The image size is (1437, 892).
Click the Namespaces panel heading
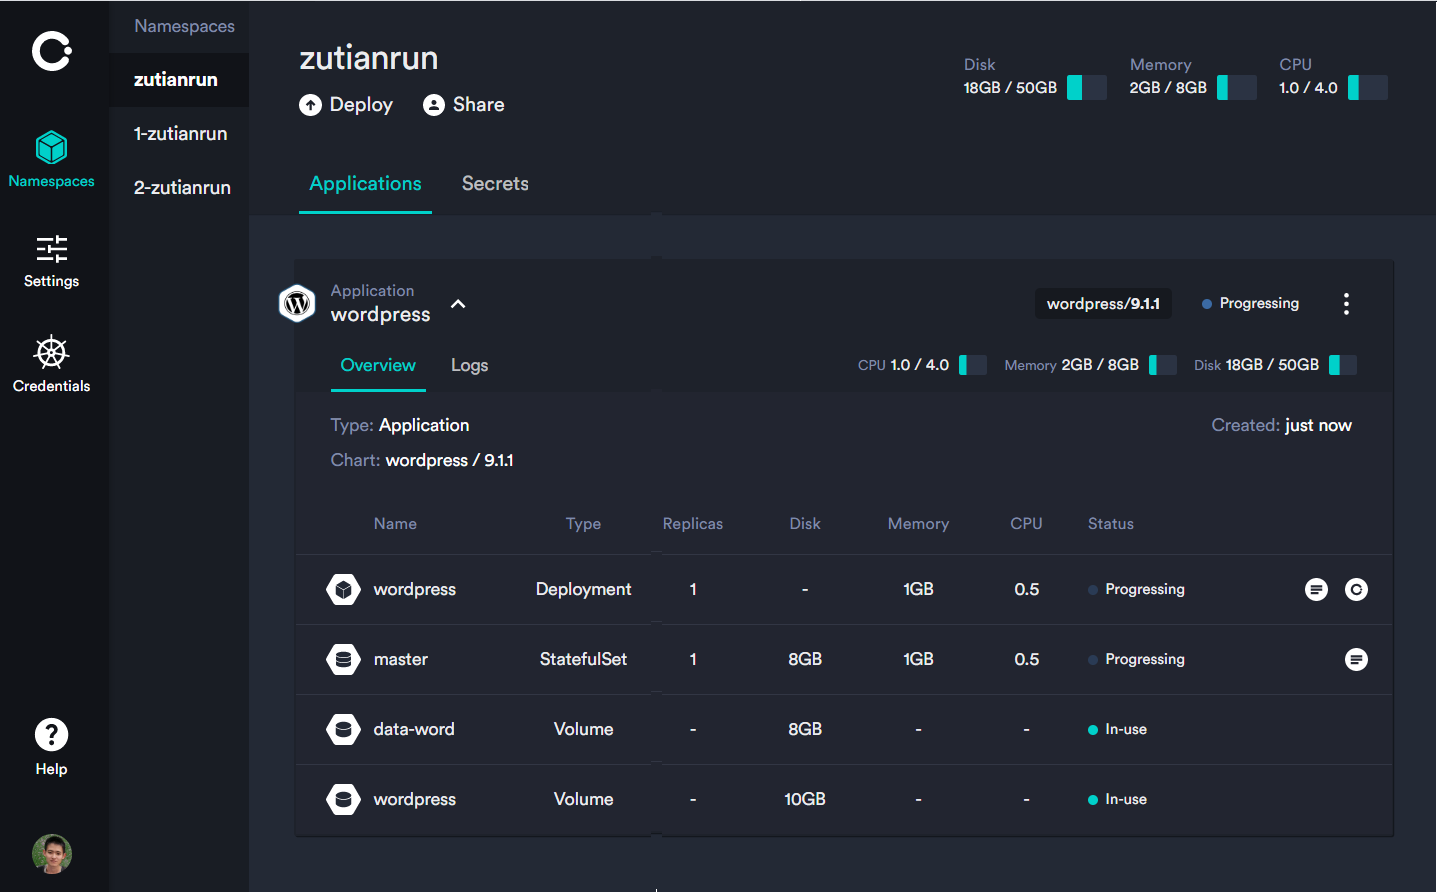[x=184, y=26]
